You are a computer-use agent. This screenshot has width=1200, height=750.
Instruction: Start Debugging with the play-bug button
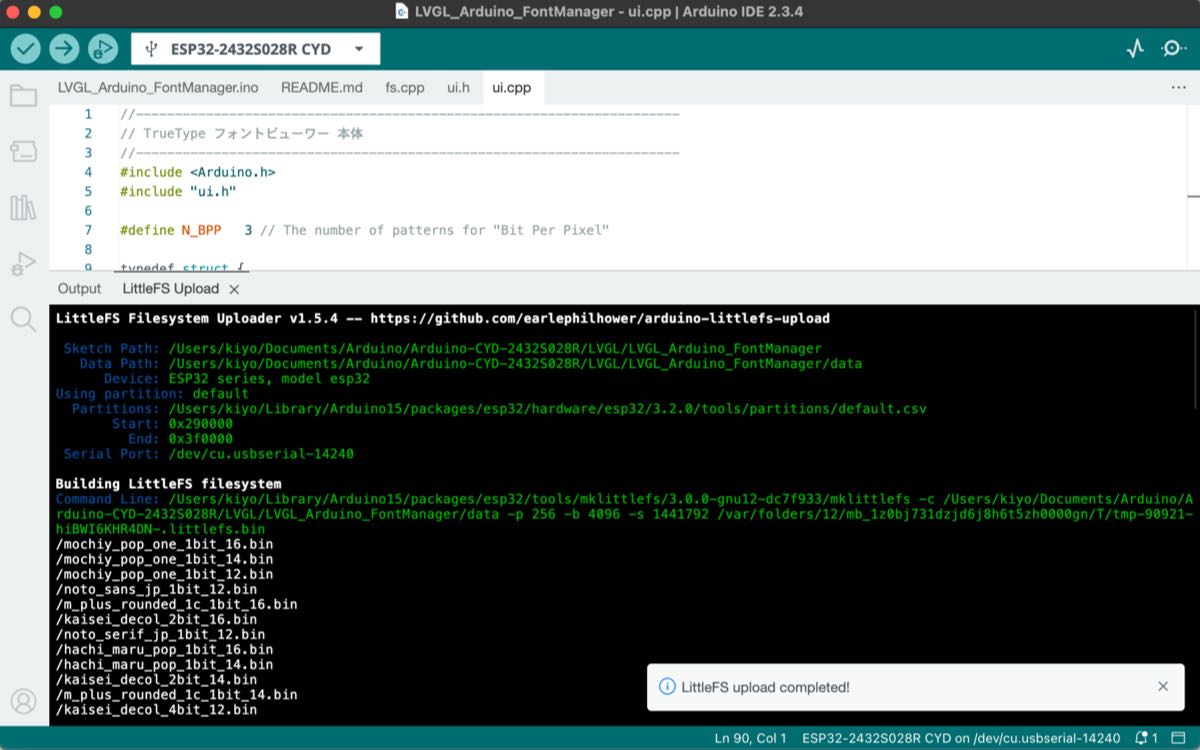coord(102,48)
